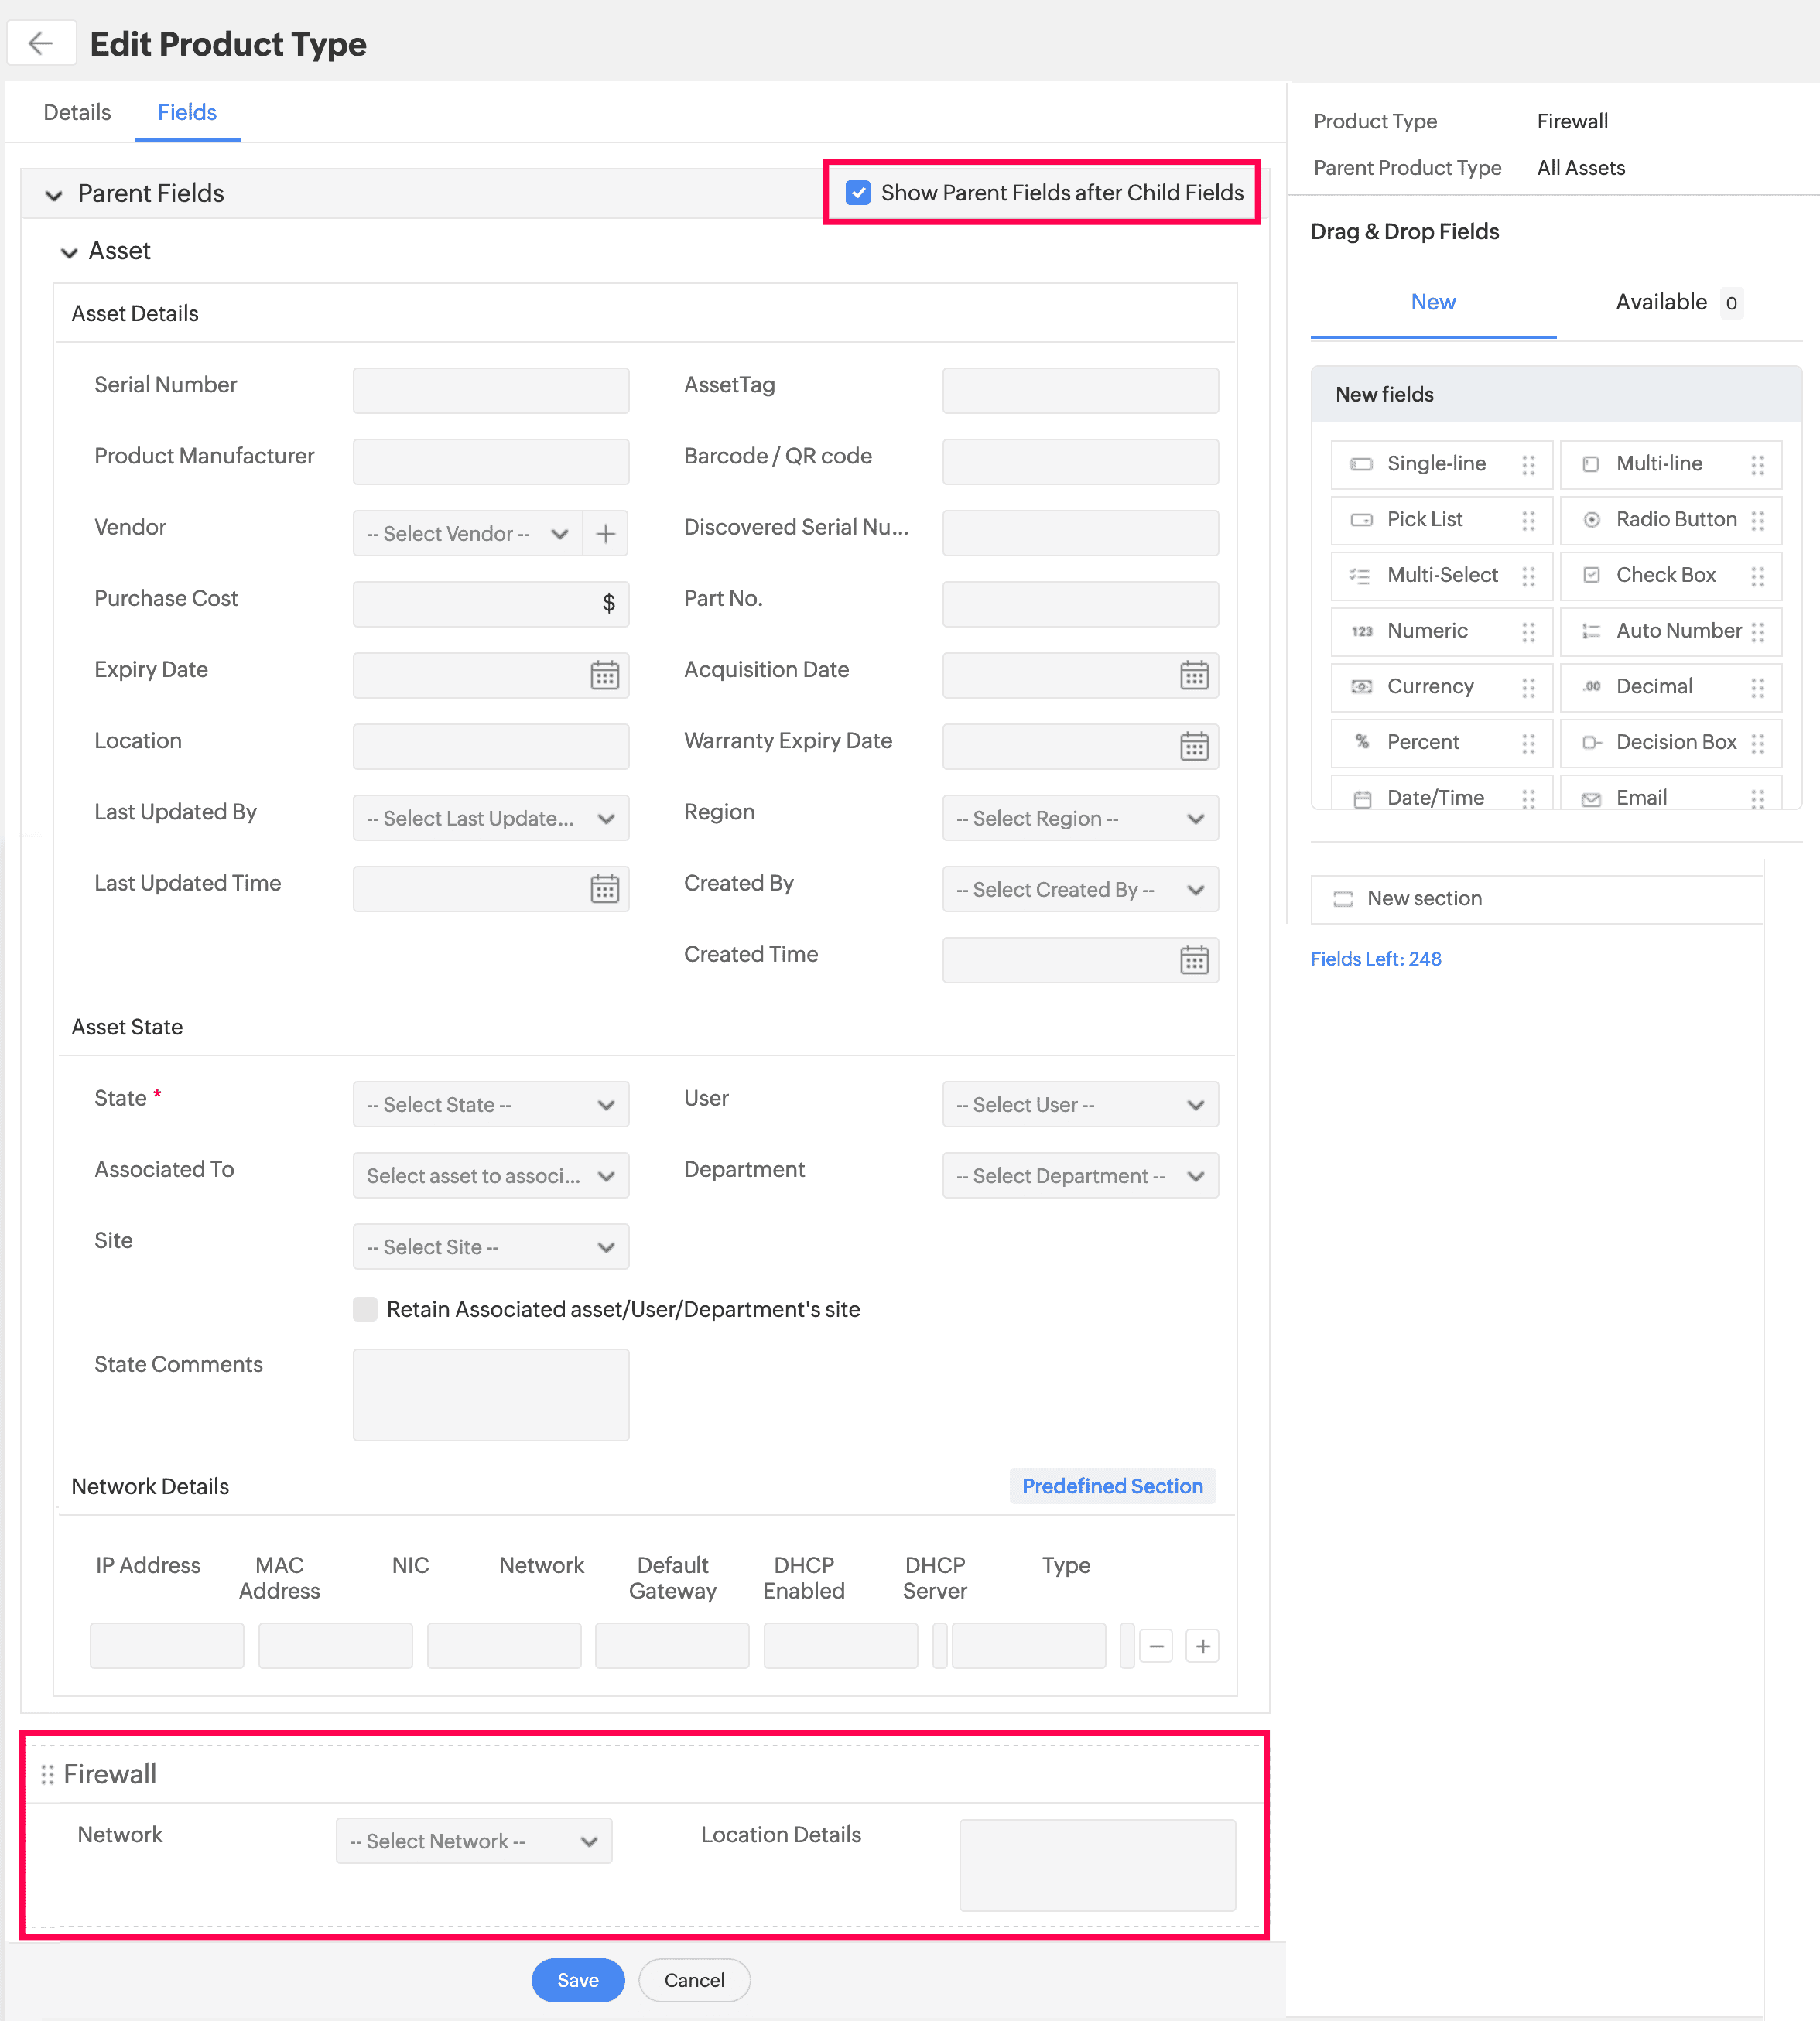Open the Expiry Date calendar picker
This screenshot has width=1820, height=2021.
[604, 676]
